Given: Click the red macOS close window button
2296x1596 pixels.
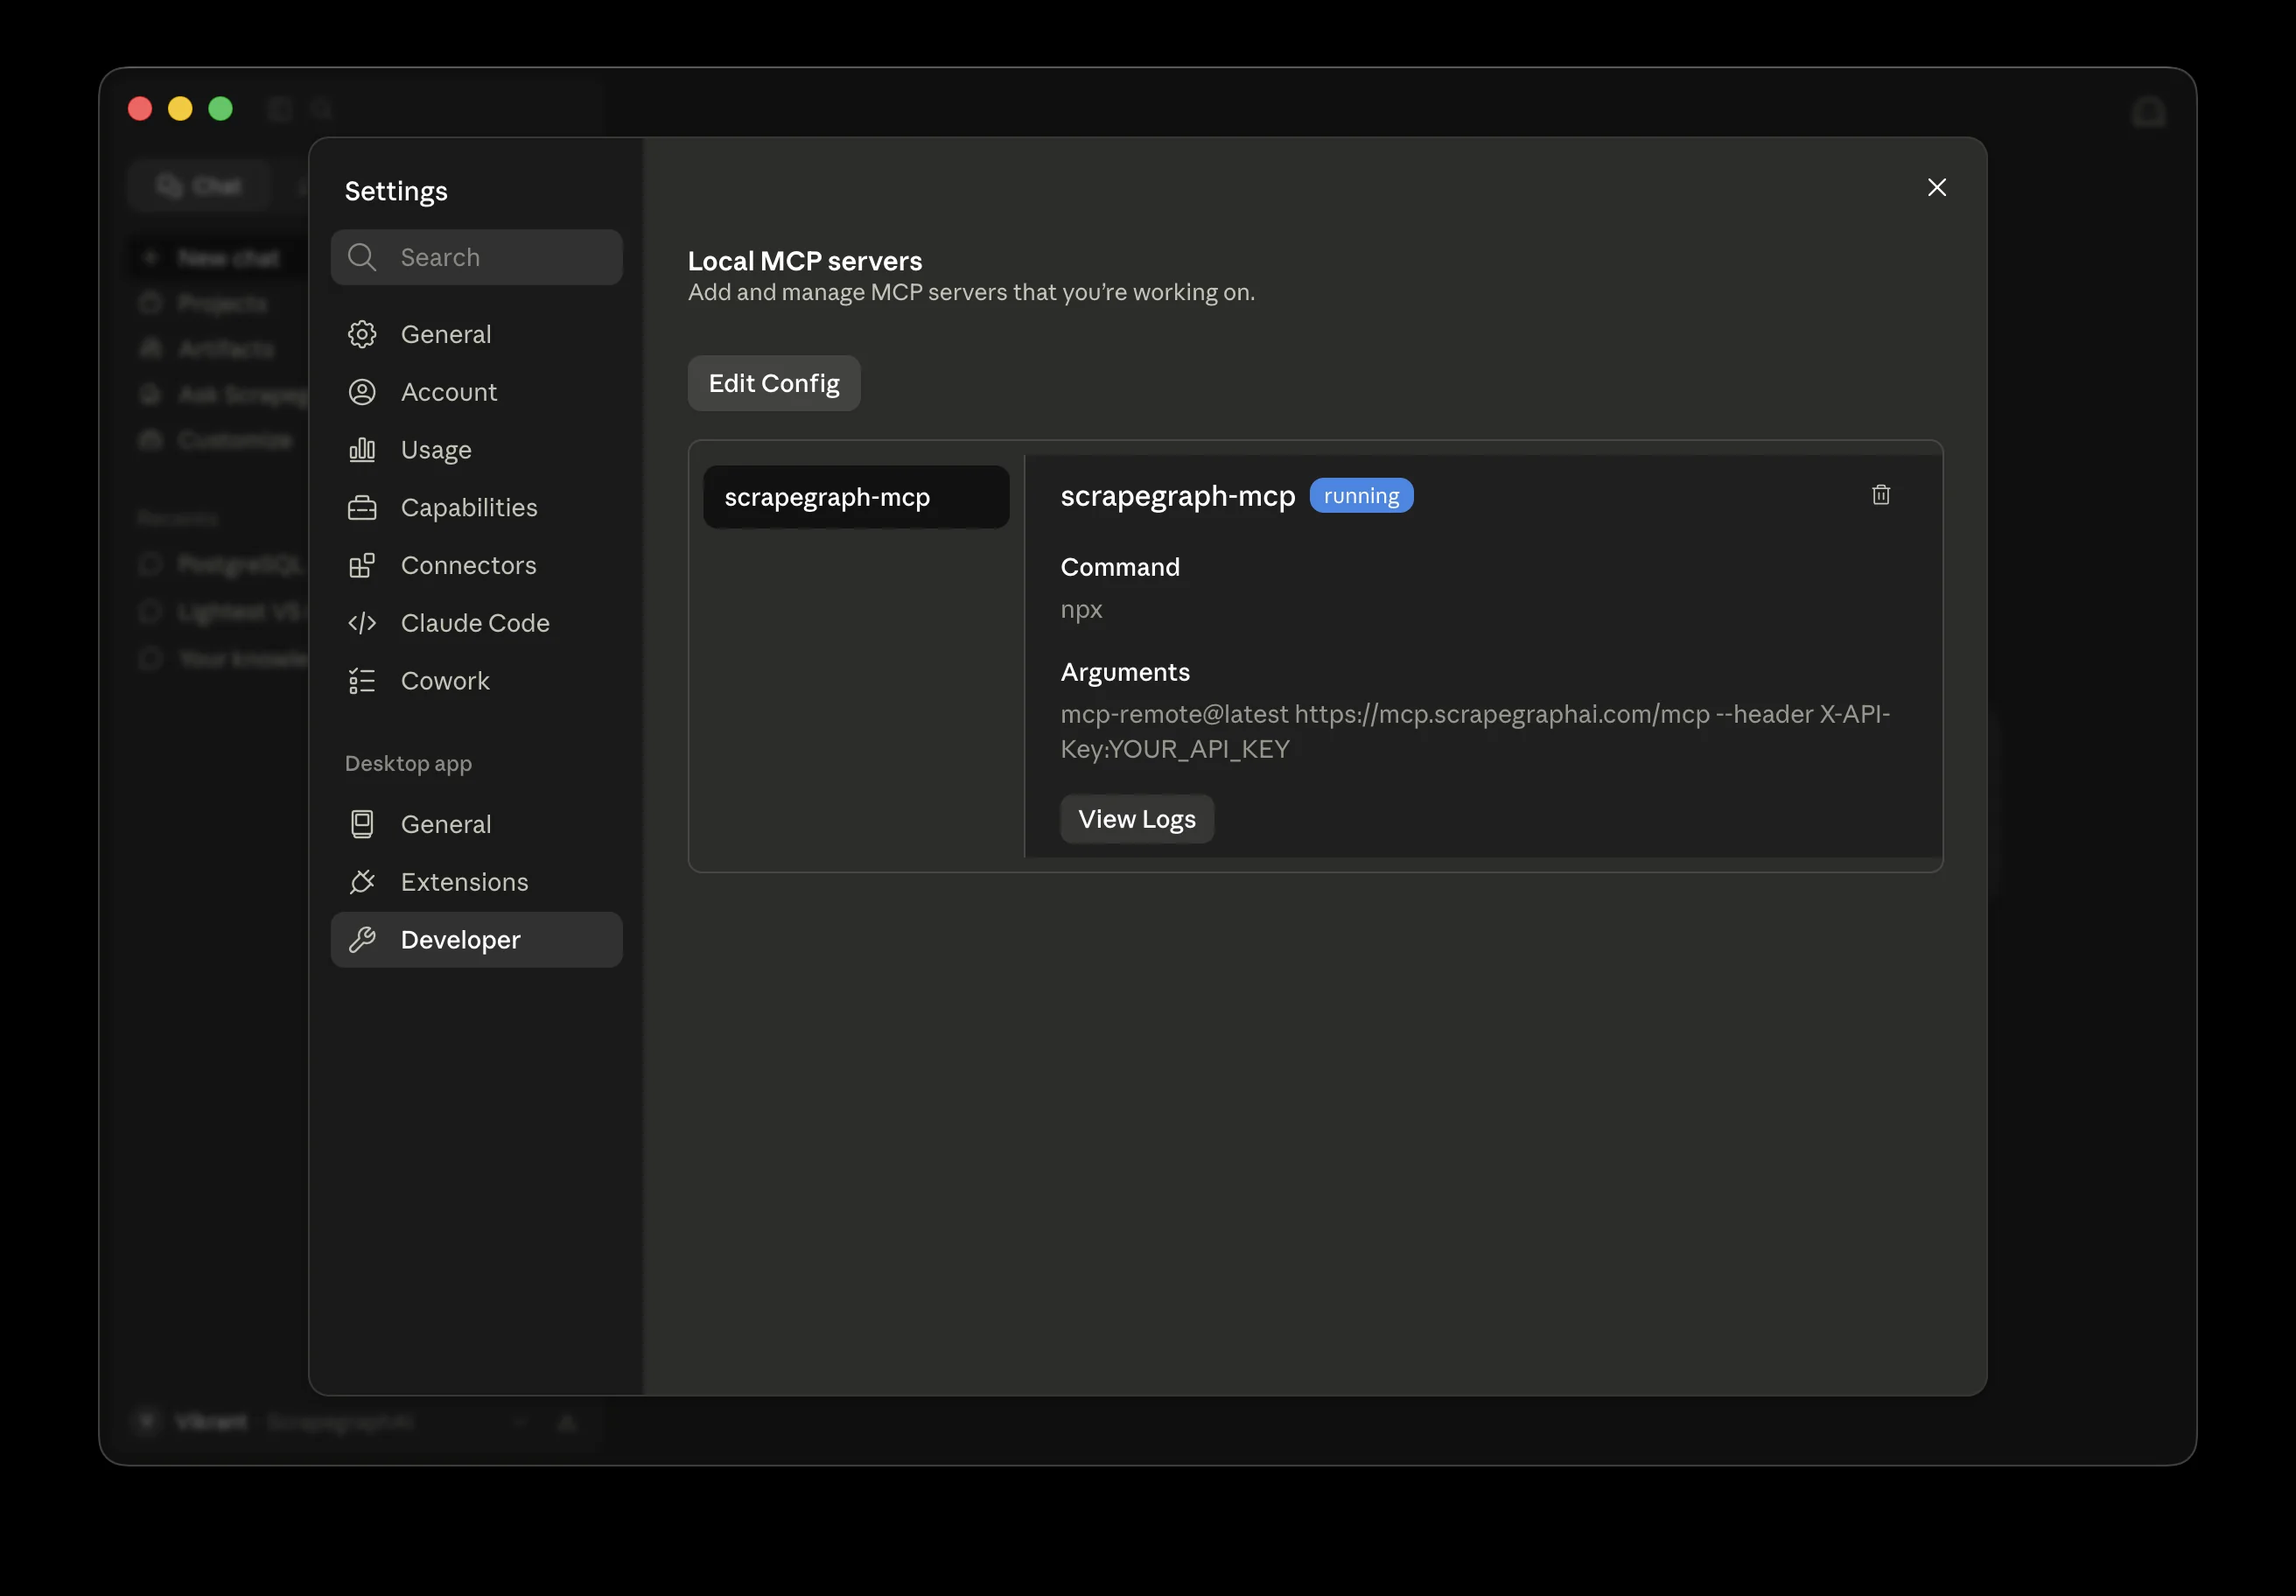Looking at the screenshot, I should pyautogui.click(x=140, y=109).
